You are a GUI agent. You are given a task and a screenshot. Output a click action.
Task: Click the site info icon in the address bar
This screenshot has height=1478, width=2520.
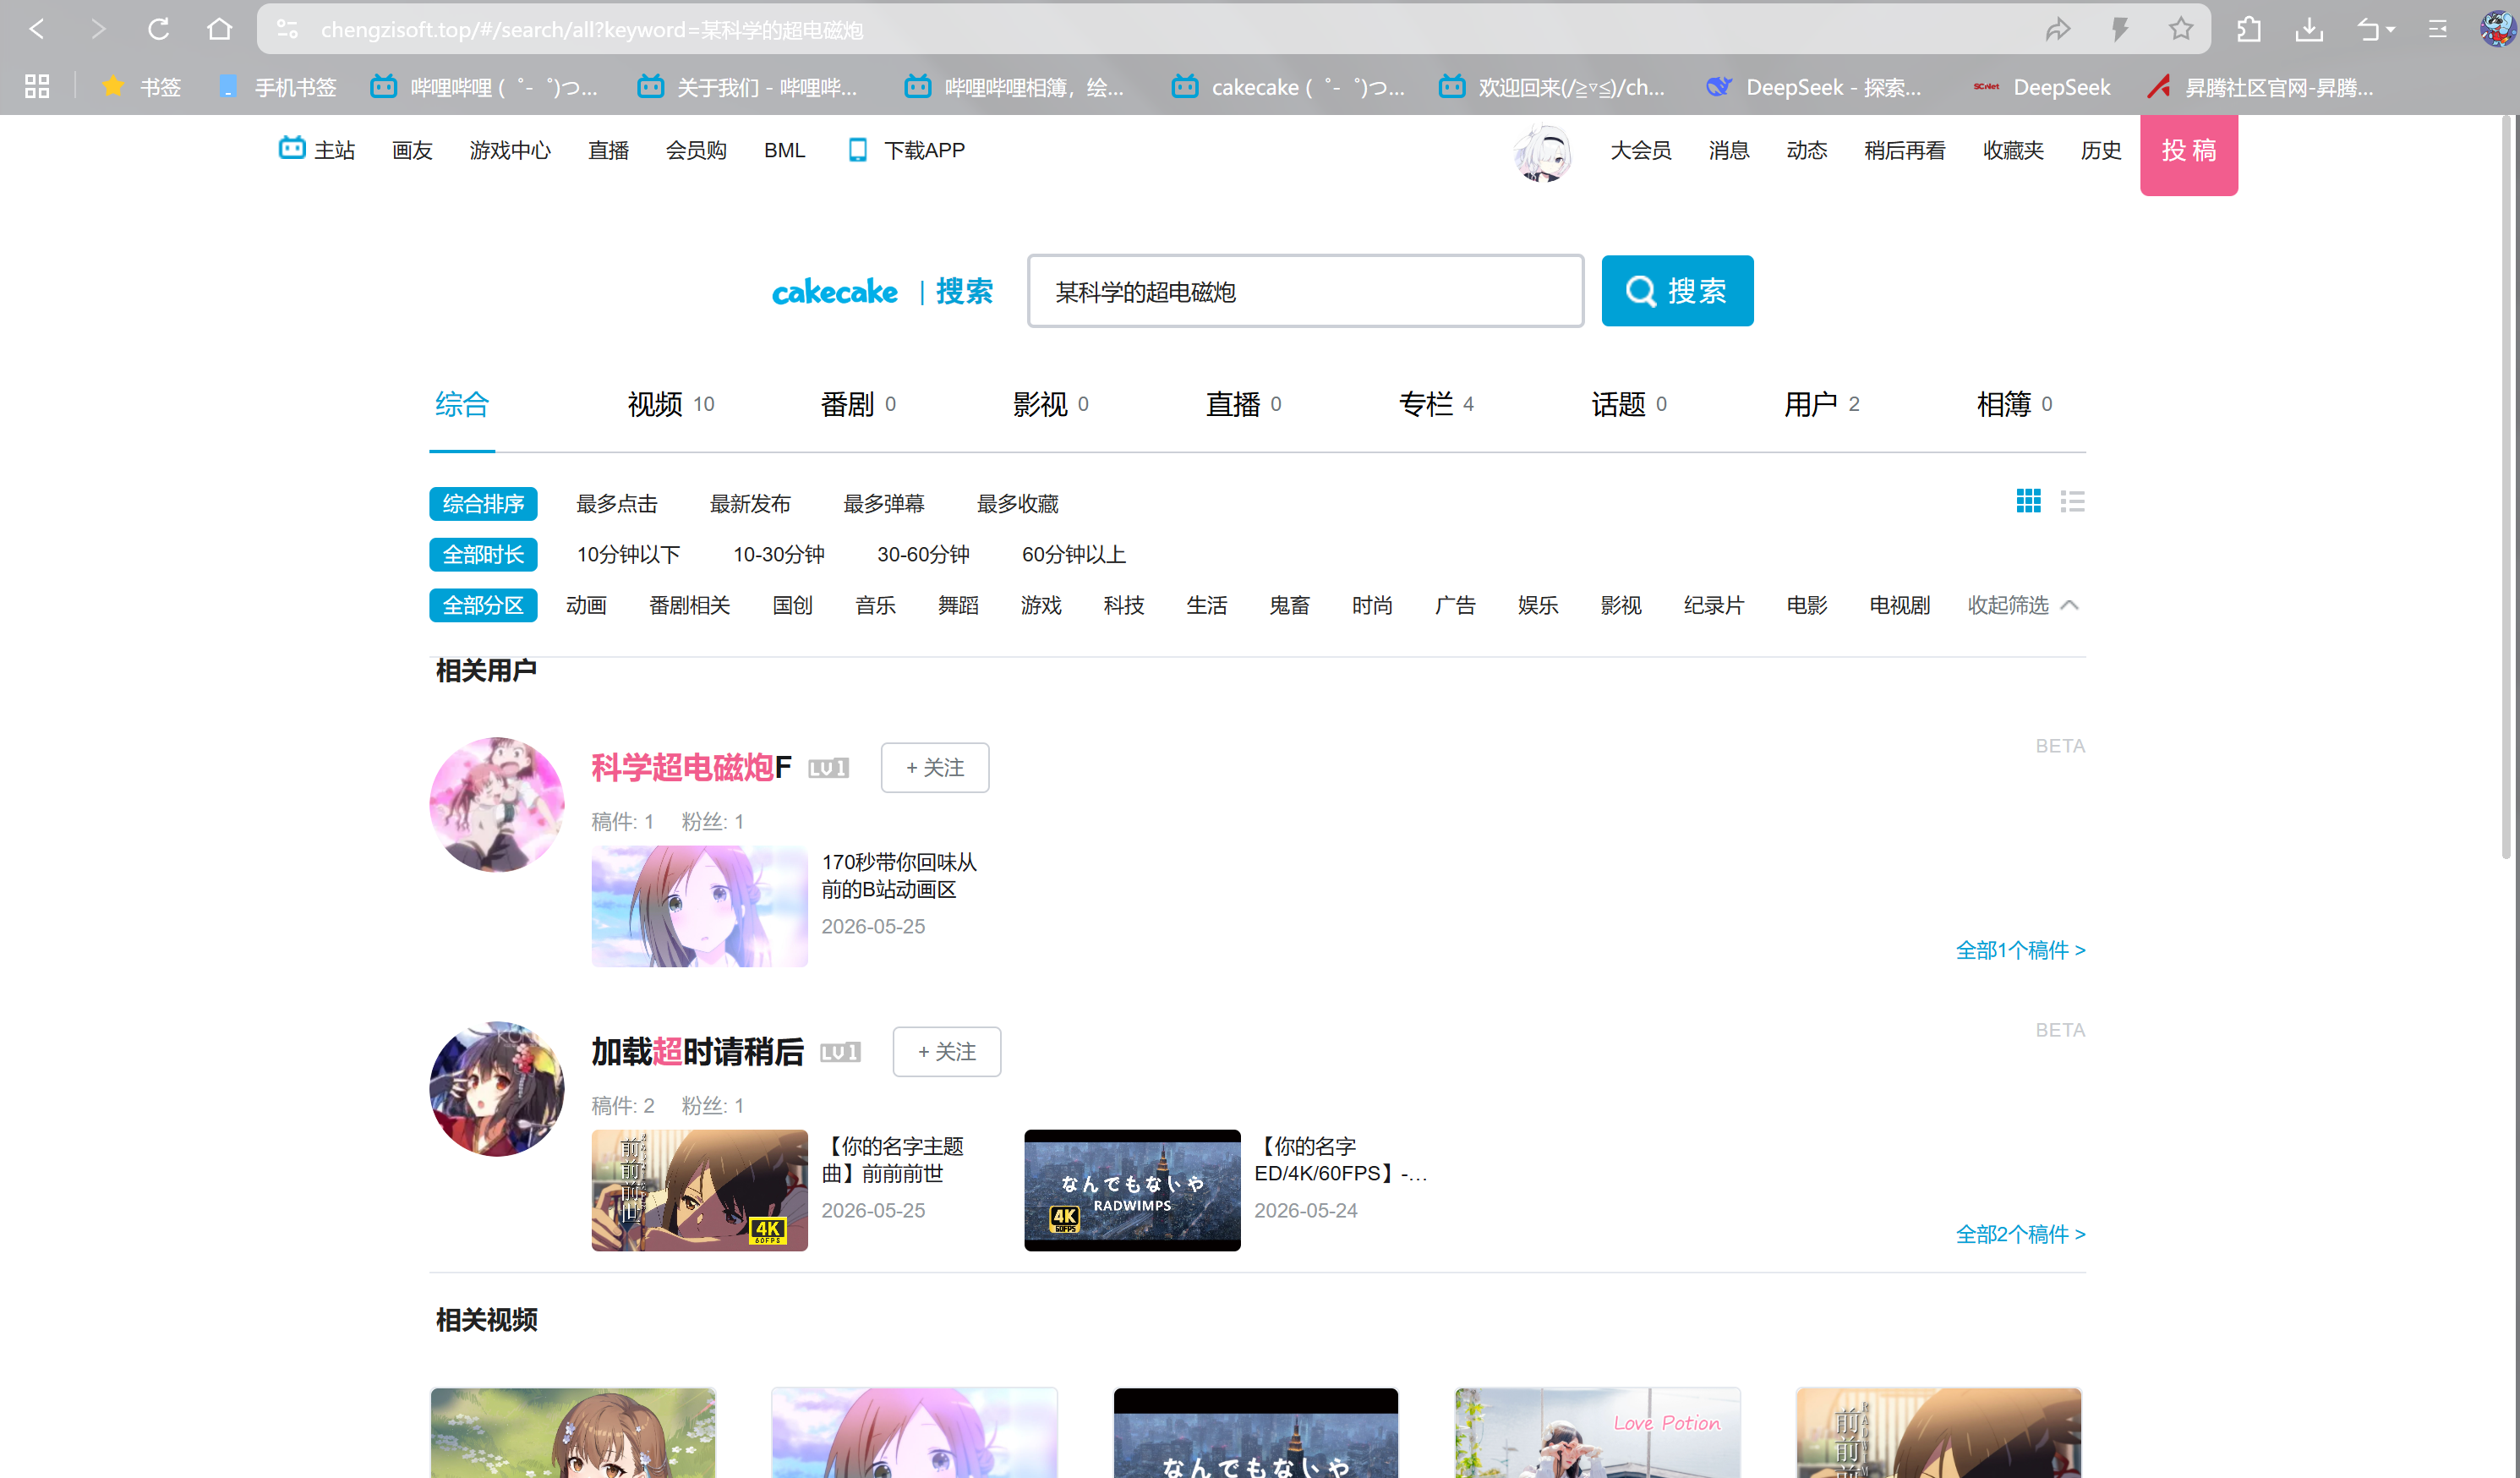(x=288, y=29)
